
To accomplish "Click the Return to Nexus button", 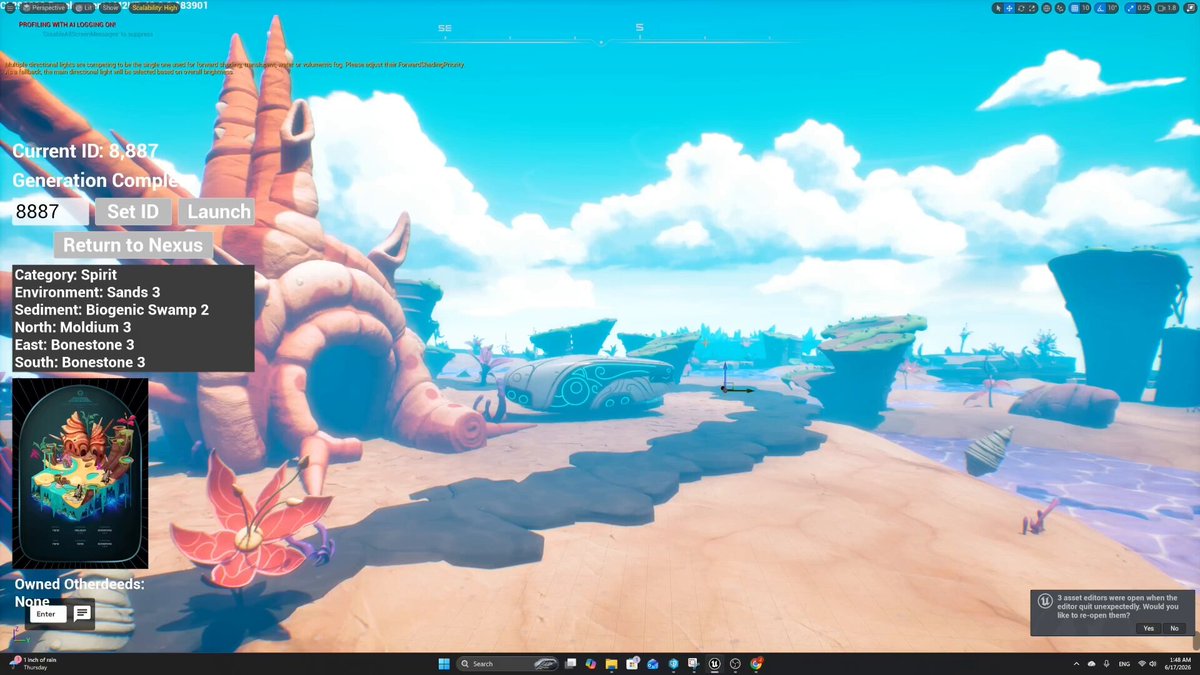I will tap(133, 246).
